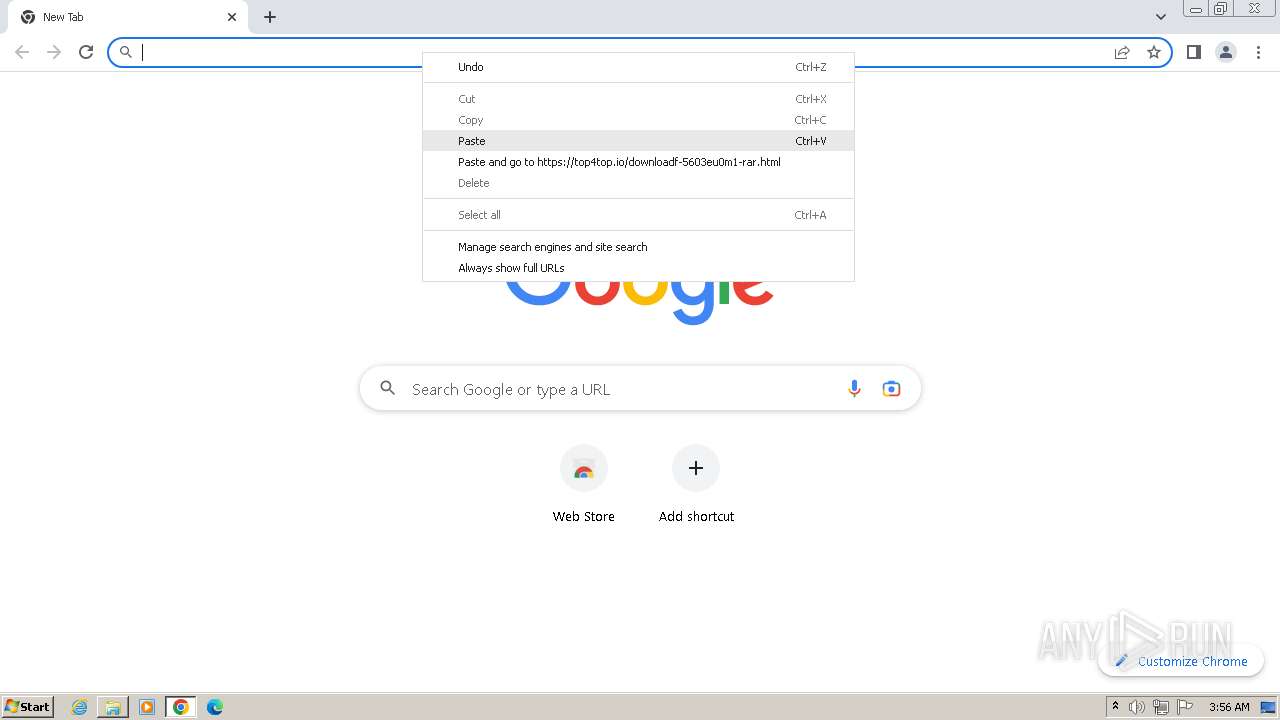1280x720 pixels.
Task: Click the Show desktop tray button
Action: tap(1269, 707)
